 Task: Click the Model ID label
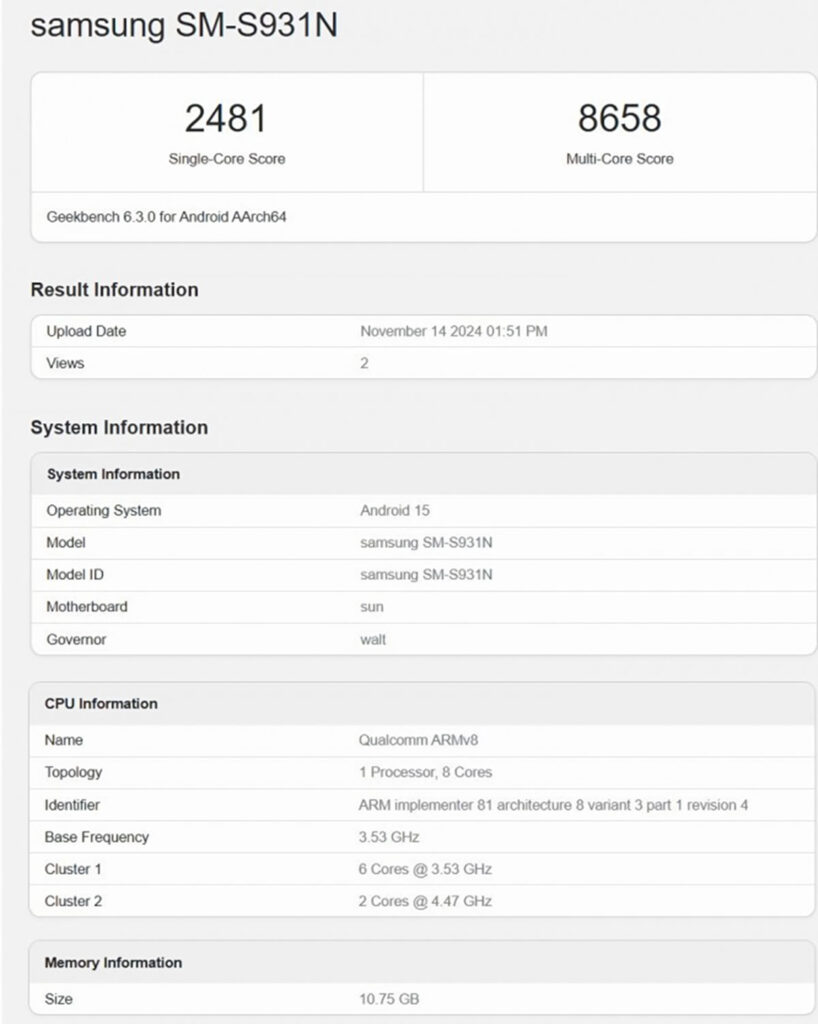point(75,575)
